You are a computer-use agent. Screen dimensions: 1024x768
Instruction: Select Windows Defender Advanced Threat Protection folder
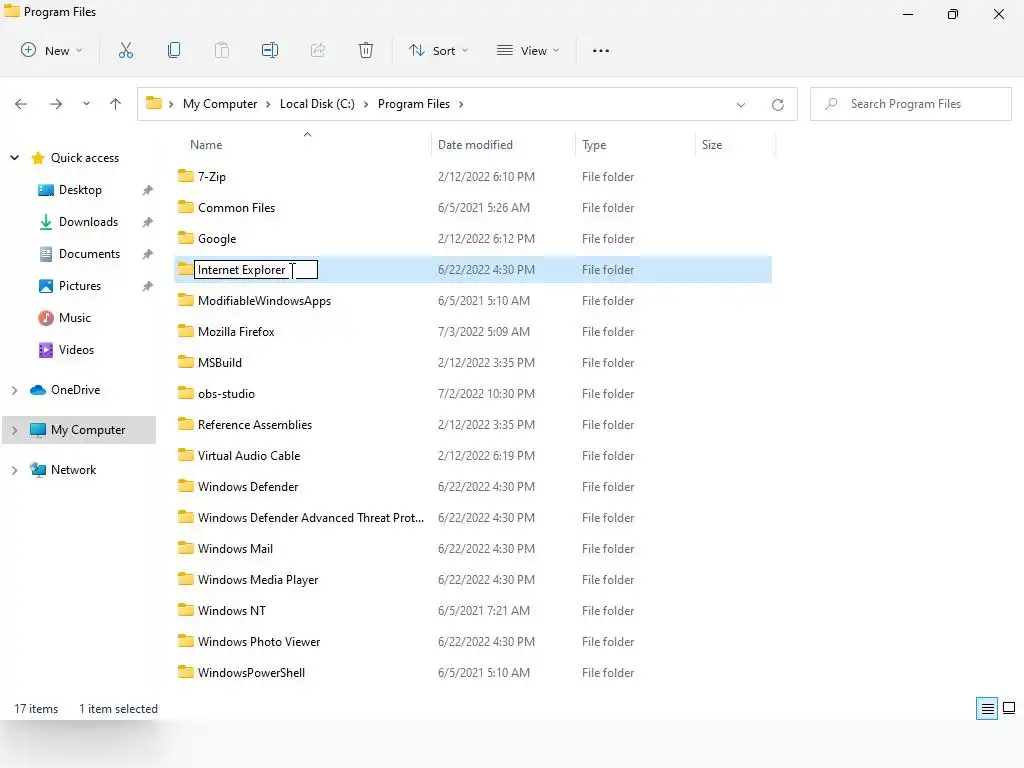311,517
